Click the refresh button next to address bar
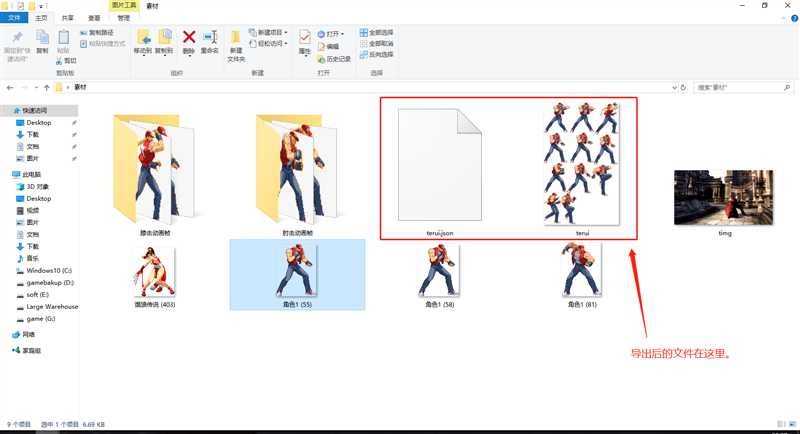 [683, 88]
